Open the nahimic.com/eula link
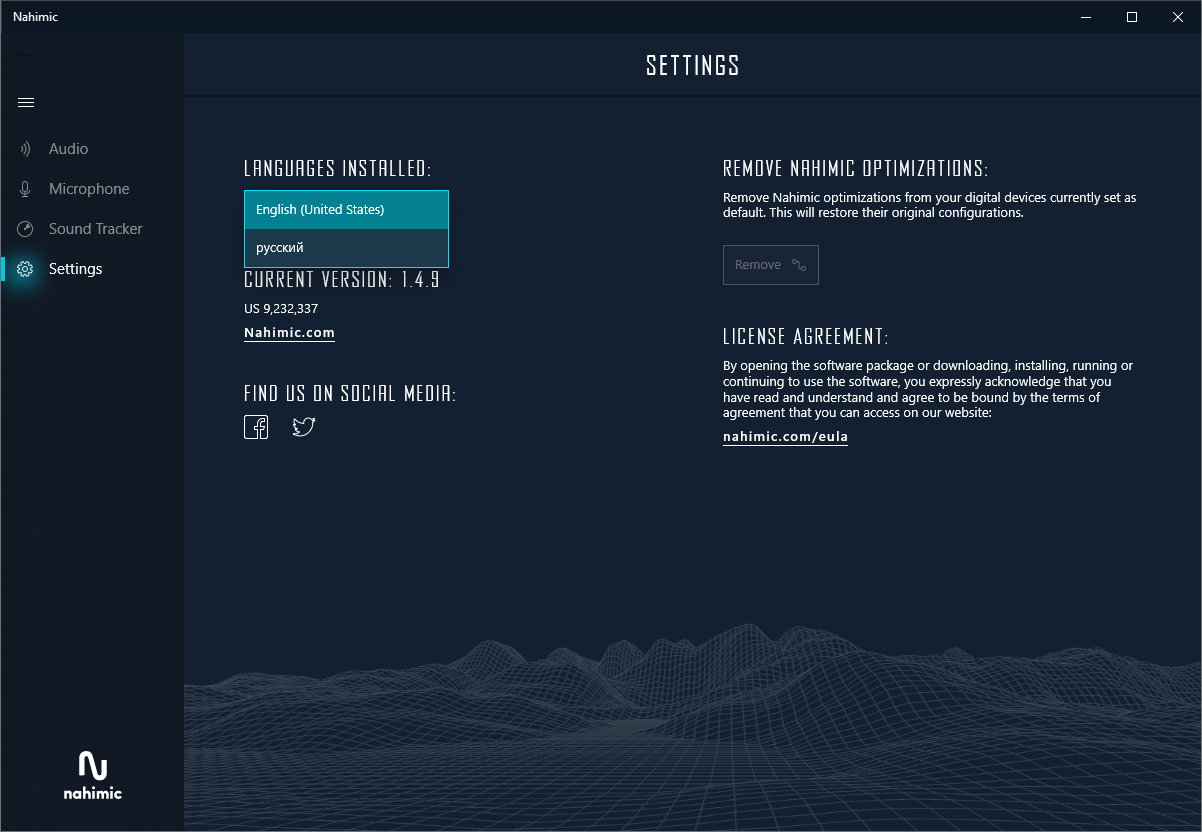Screen dimensions: 1202x832 (x=785, y=437)
